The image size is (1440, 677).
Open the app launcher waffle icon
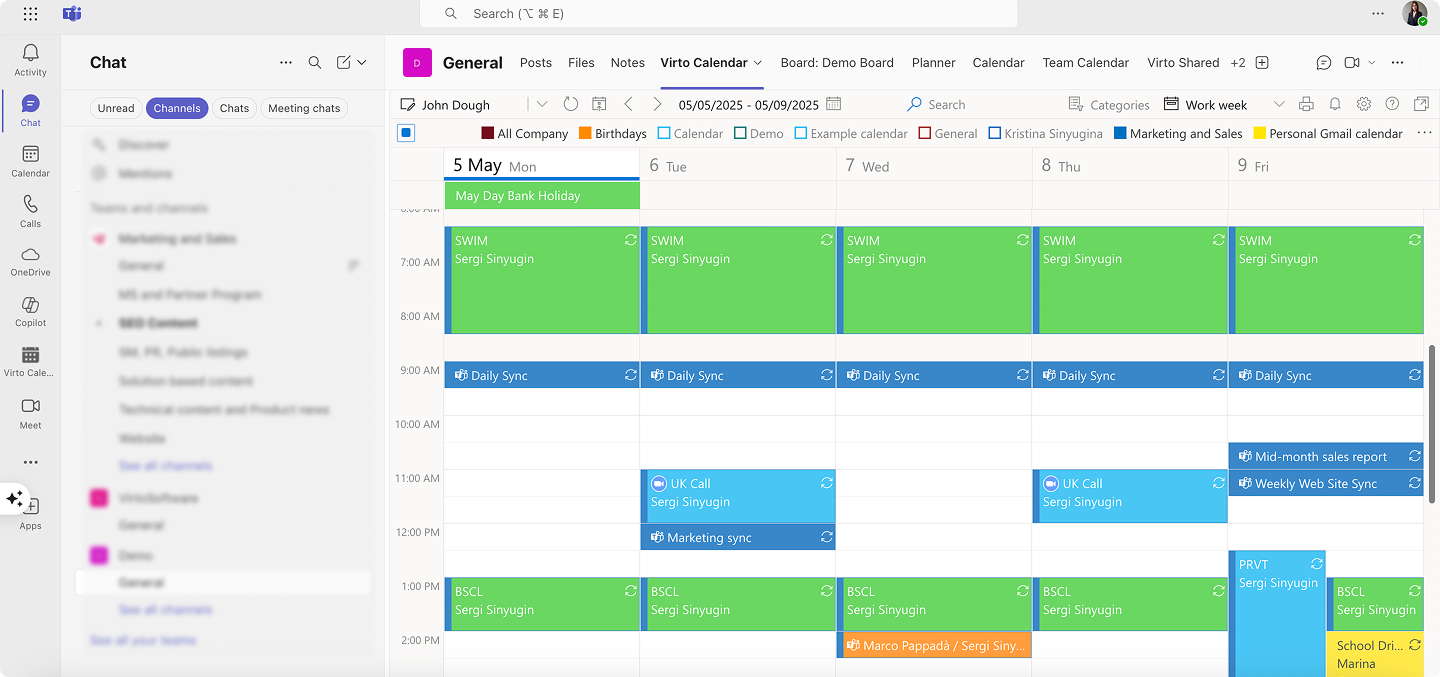click(x=30, y=14)
